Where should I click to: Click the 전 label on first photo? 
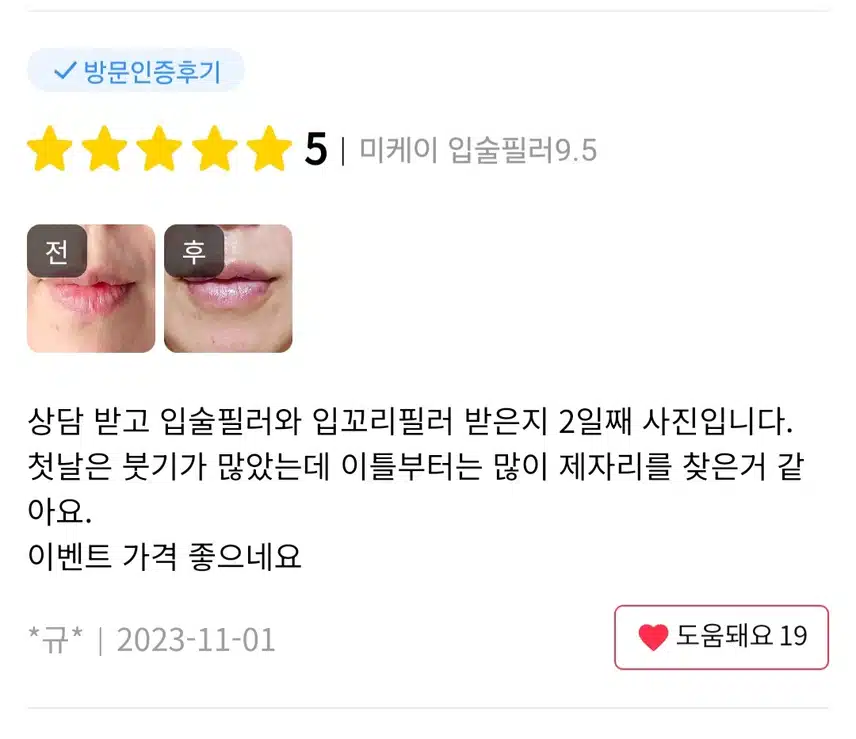tap(57, 251)
